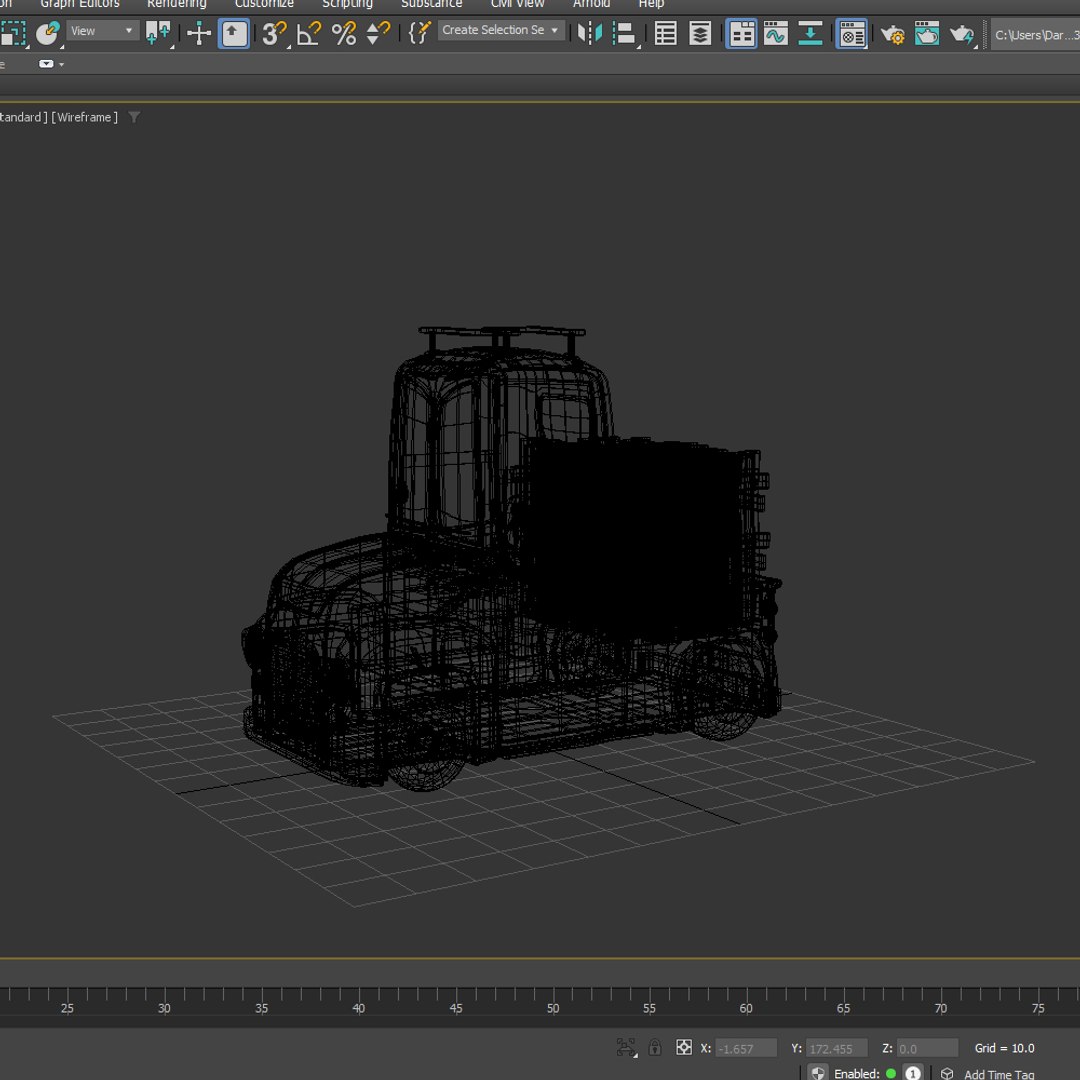Toggle Angle Snap icon

tap(309, 33)
